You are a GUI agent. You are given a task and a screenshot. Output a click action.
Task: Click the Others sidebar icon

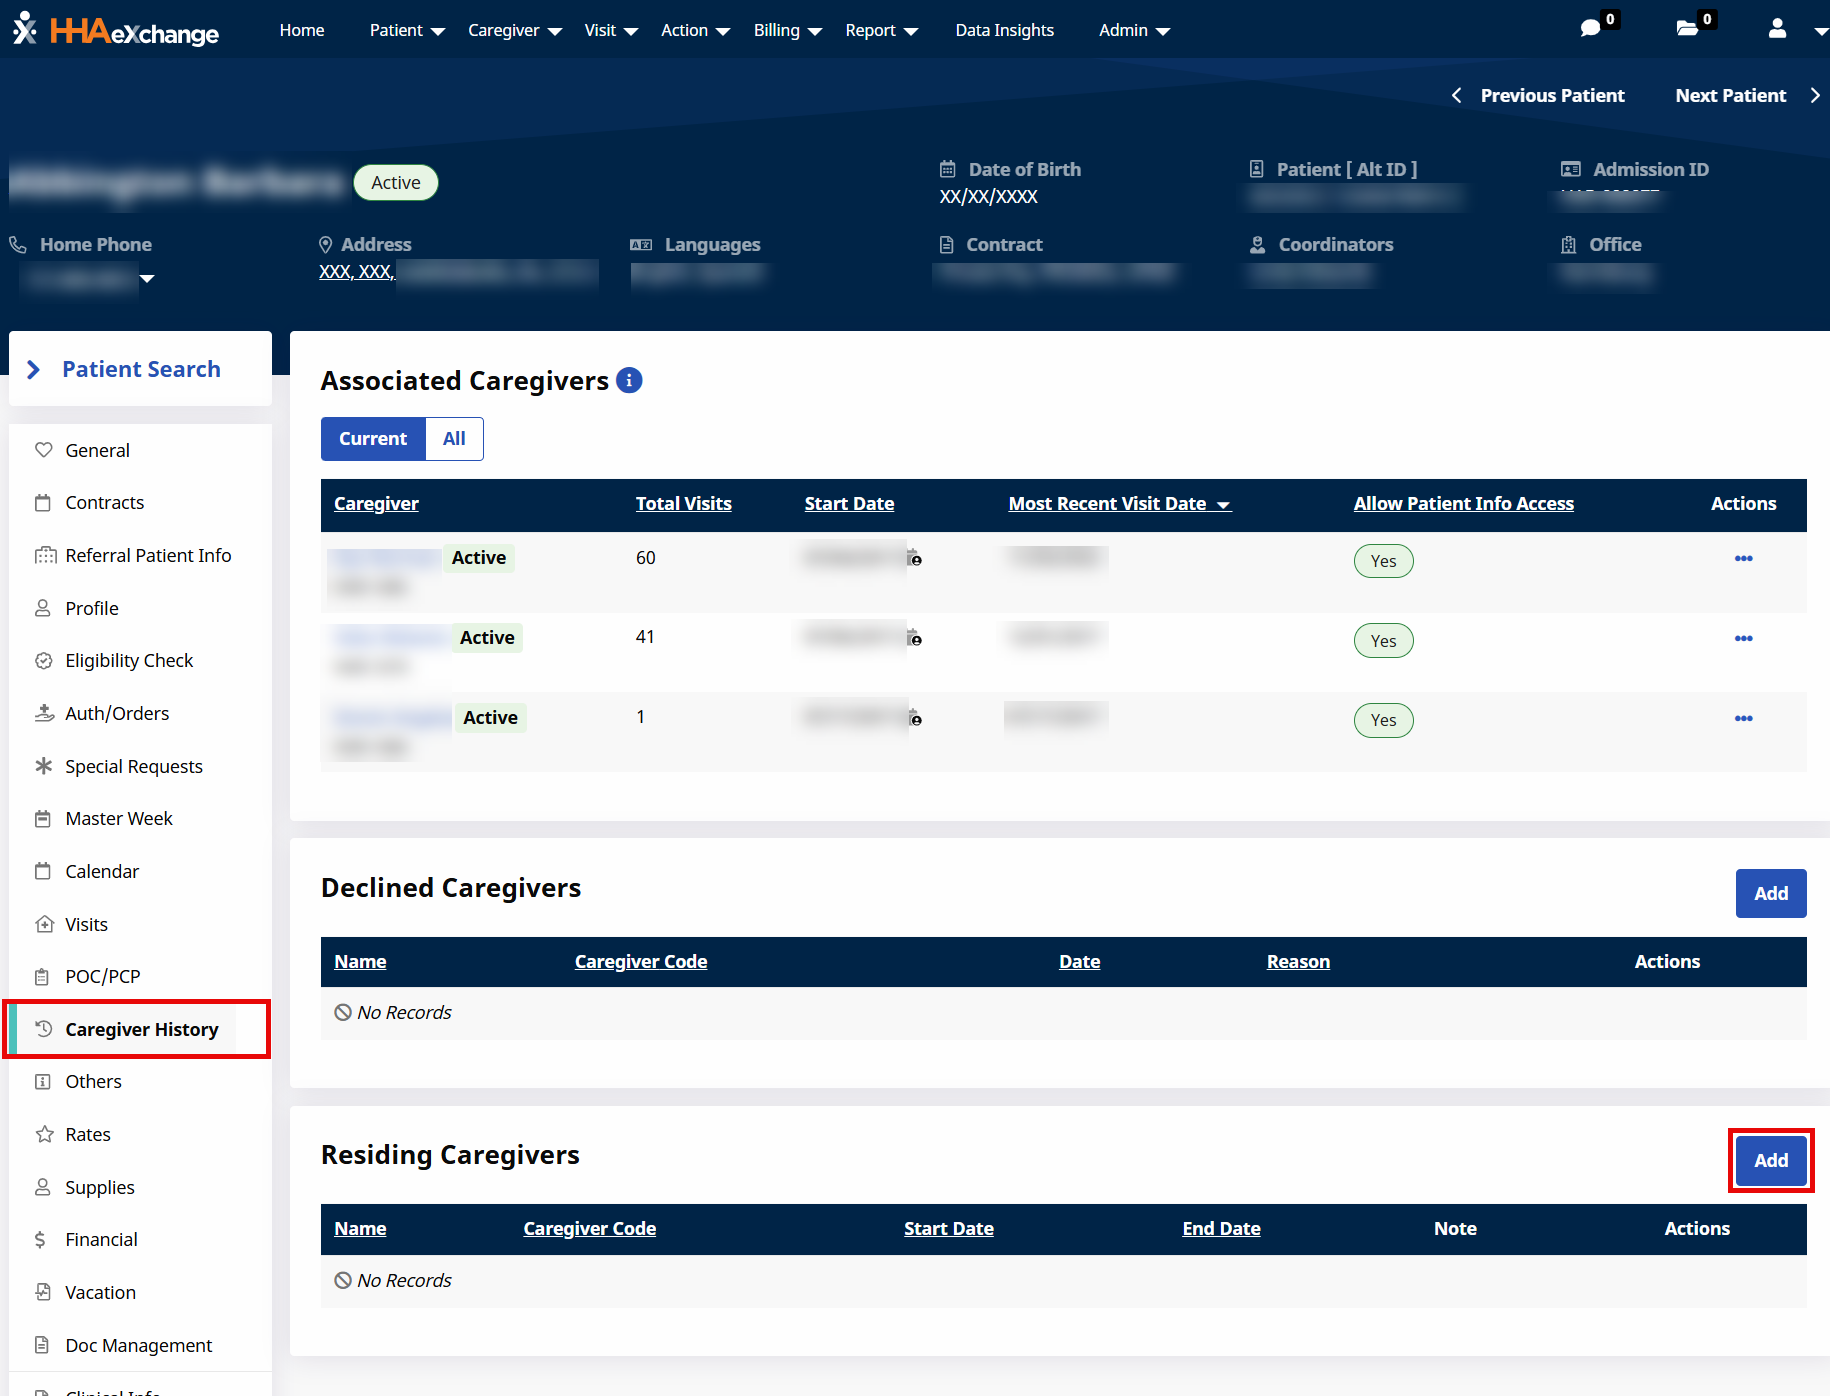click(x=43, y=1082)
